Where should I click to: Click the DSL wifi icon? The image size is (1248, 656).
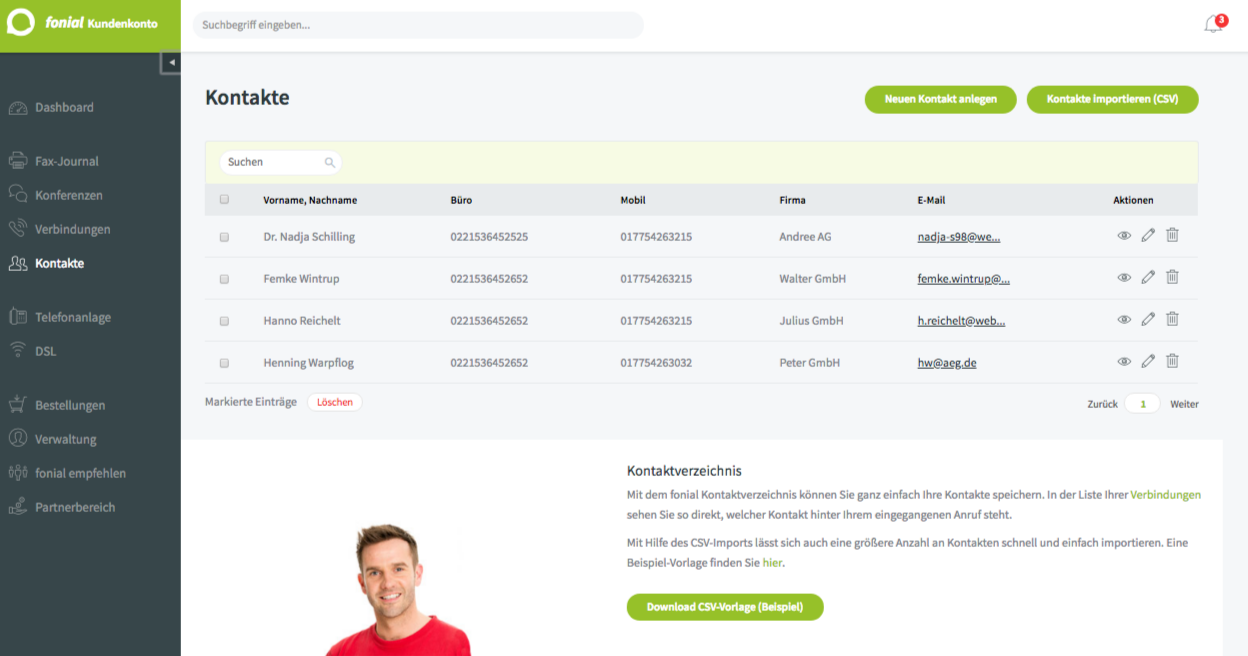(17, 351)
